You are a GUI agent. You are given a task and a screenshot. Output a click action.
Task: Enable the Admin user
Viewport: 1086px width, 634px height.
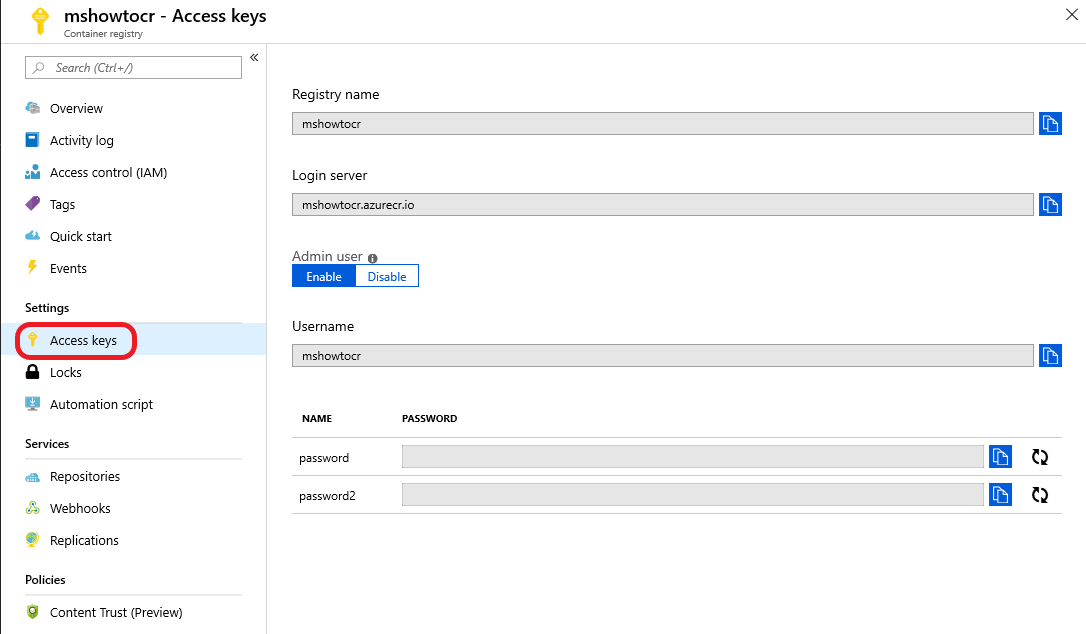coord(323,276)
